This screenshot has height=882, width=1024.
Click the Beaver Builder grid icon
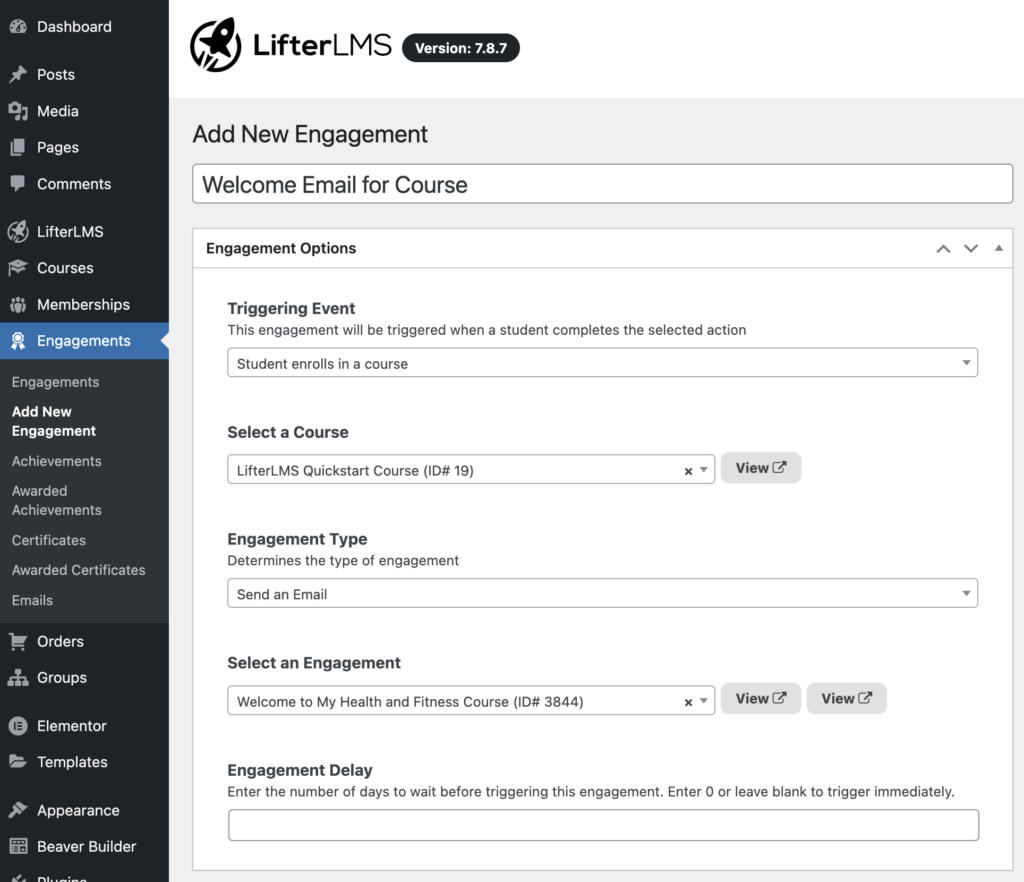pos(18,847)
